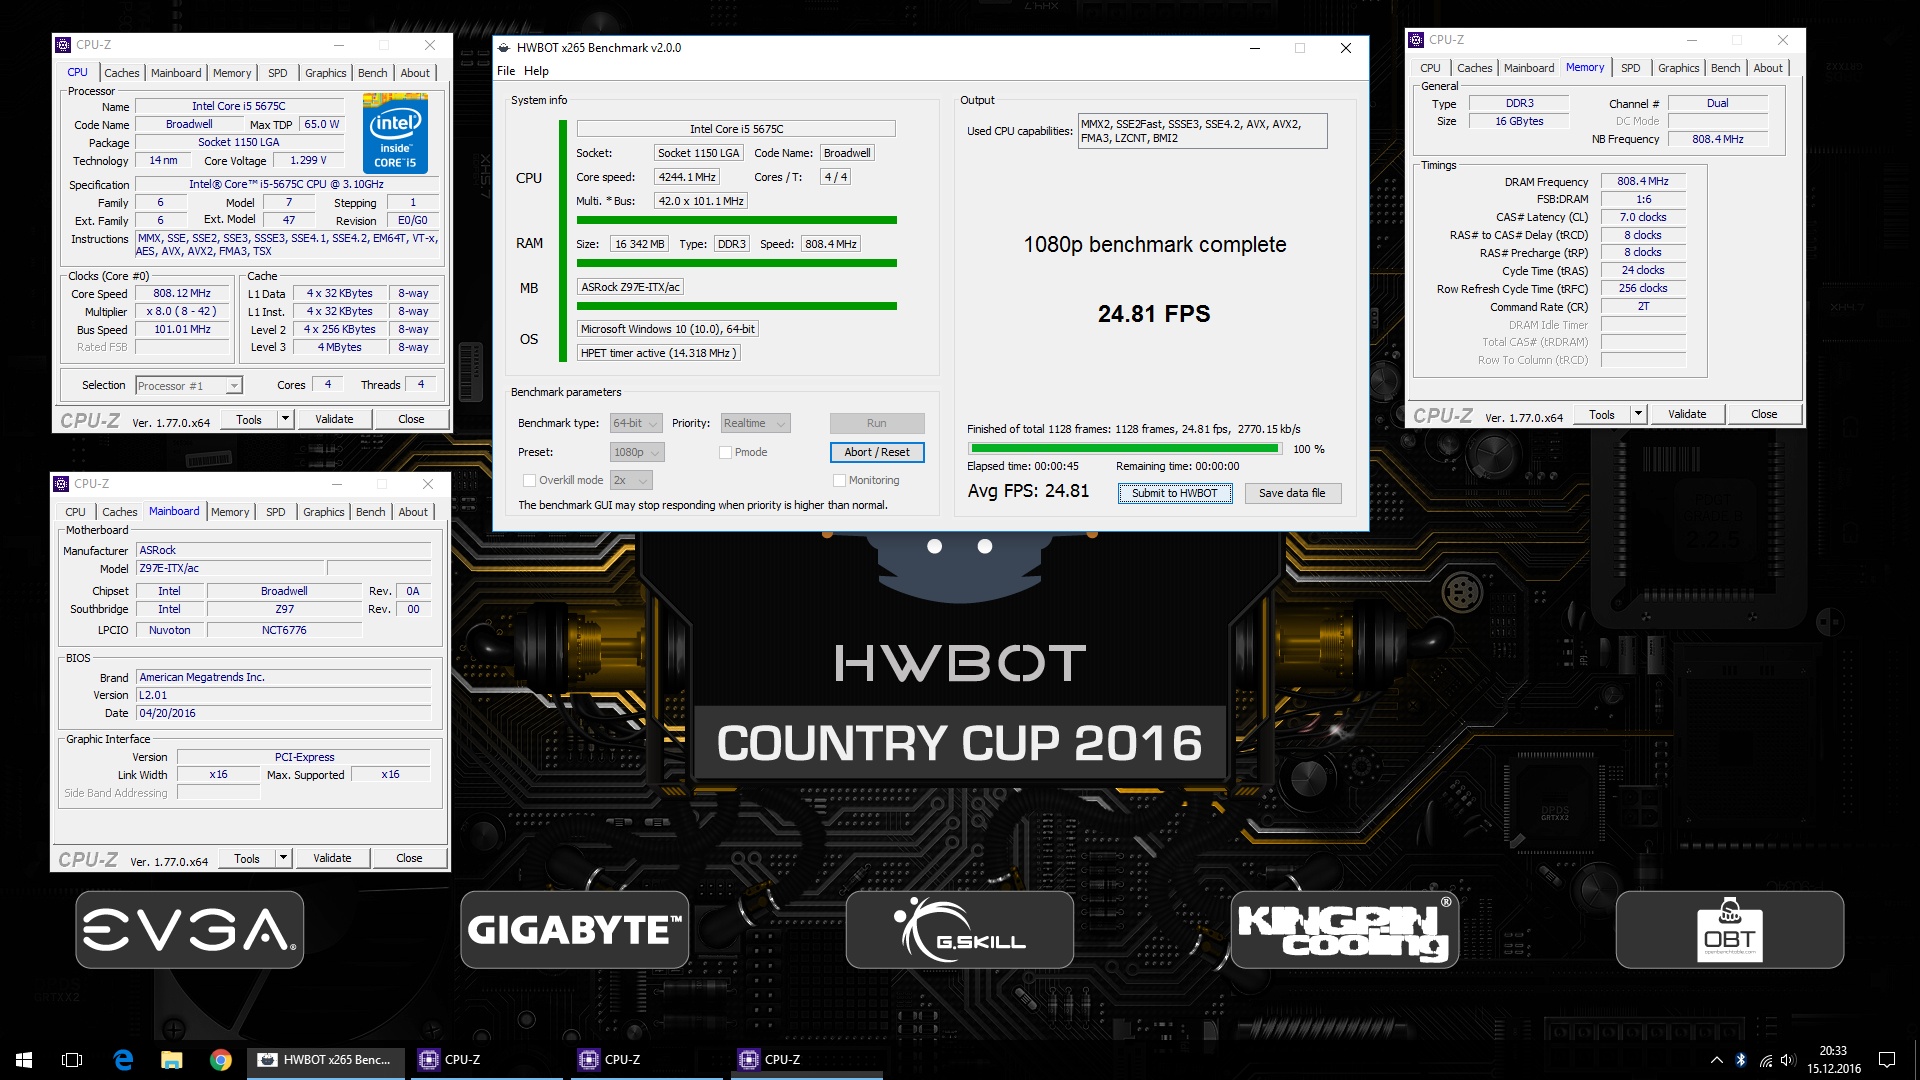Open Action Center notification icon
Image resolution: width=1920 pixels, height=1080 pixels.
[1887, 1060]
